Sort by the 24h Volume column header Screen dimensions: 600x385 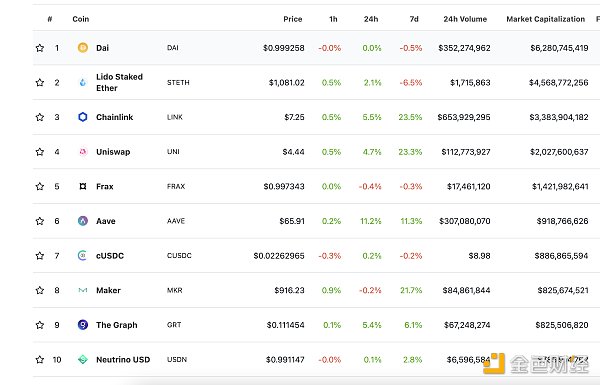coord(465,19)
